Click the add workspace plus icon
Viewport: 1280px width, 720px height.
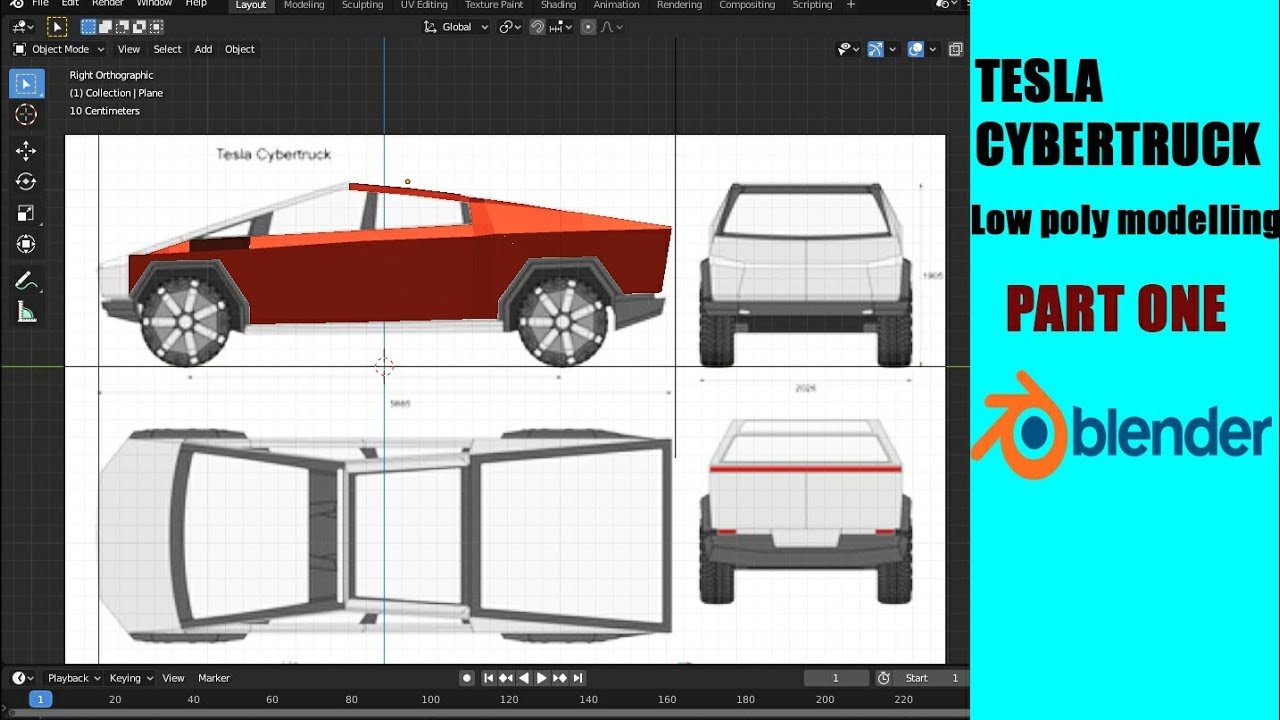(x=851, y=5)
